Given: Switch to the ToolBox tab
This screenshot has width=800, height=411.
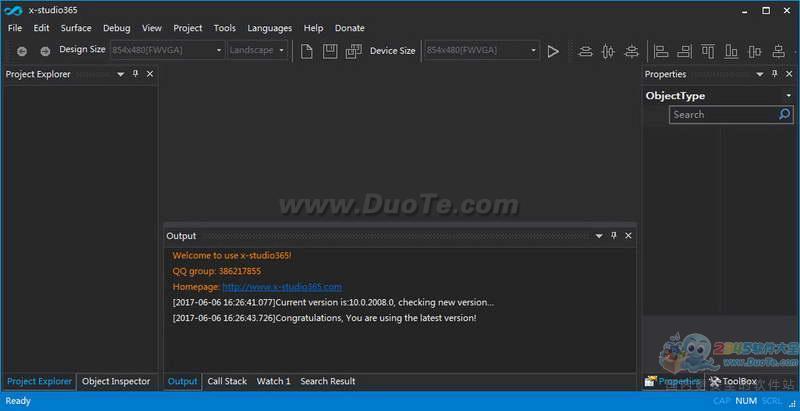Looking at the screenshot, I should 734,381.
